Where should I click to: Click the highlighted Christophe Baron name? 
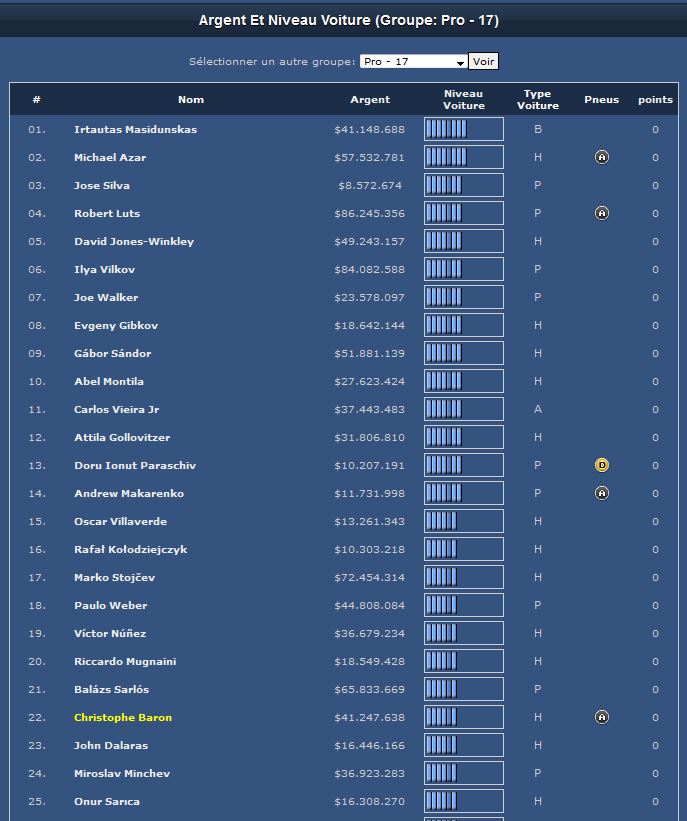(x=123, y=717)
